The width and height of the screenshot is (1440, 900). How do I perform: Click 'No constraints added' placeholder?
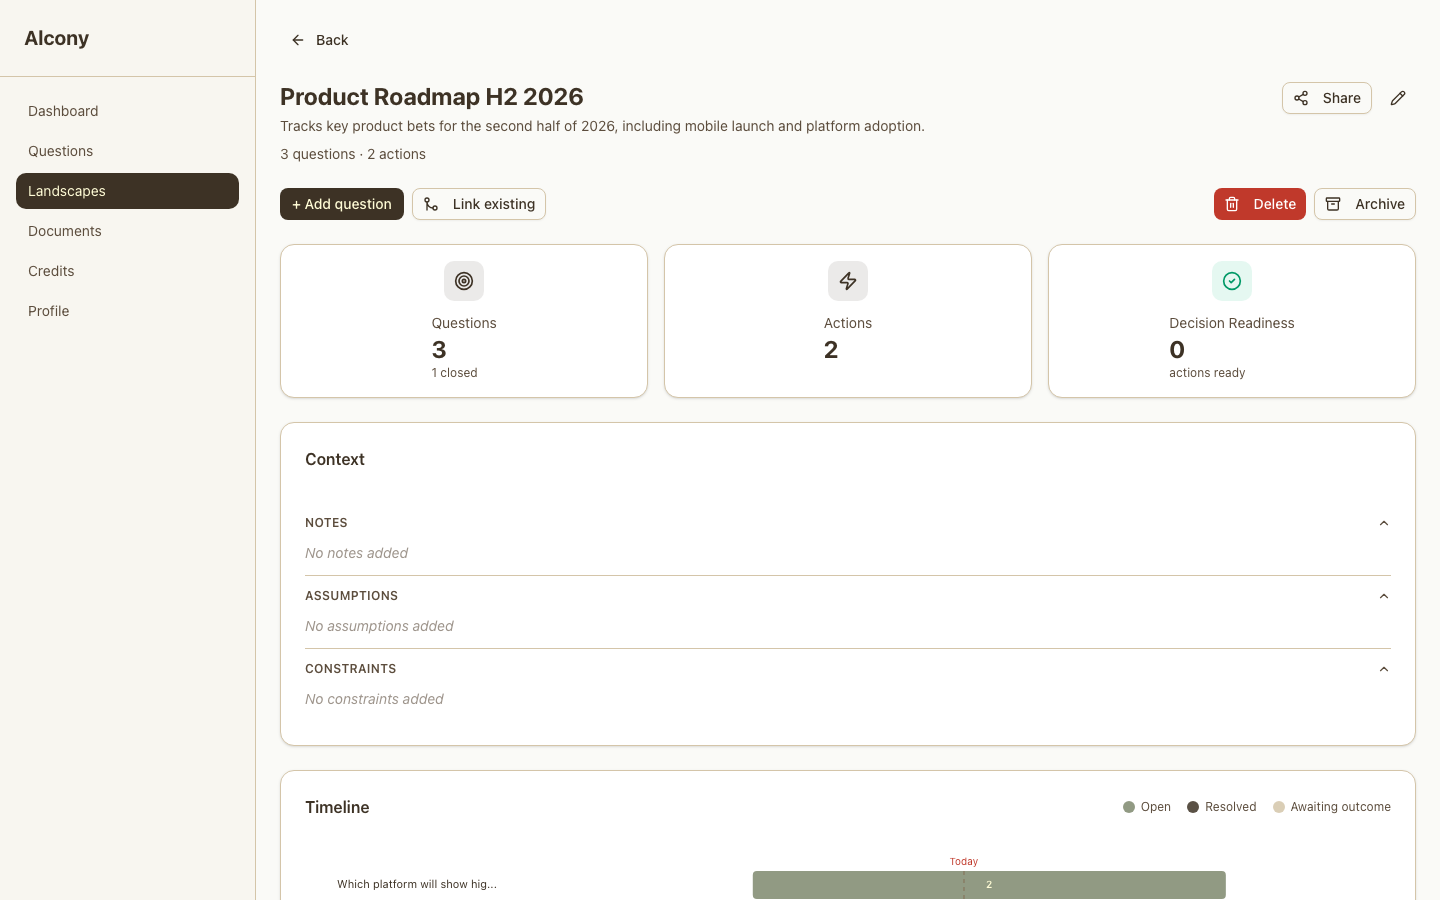[374, 699]
